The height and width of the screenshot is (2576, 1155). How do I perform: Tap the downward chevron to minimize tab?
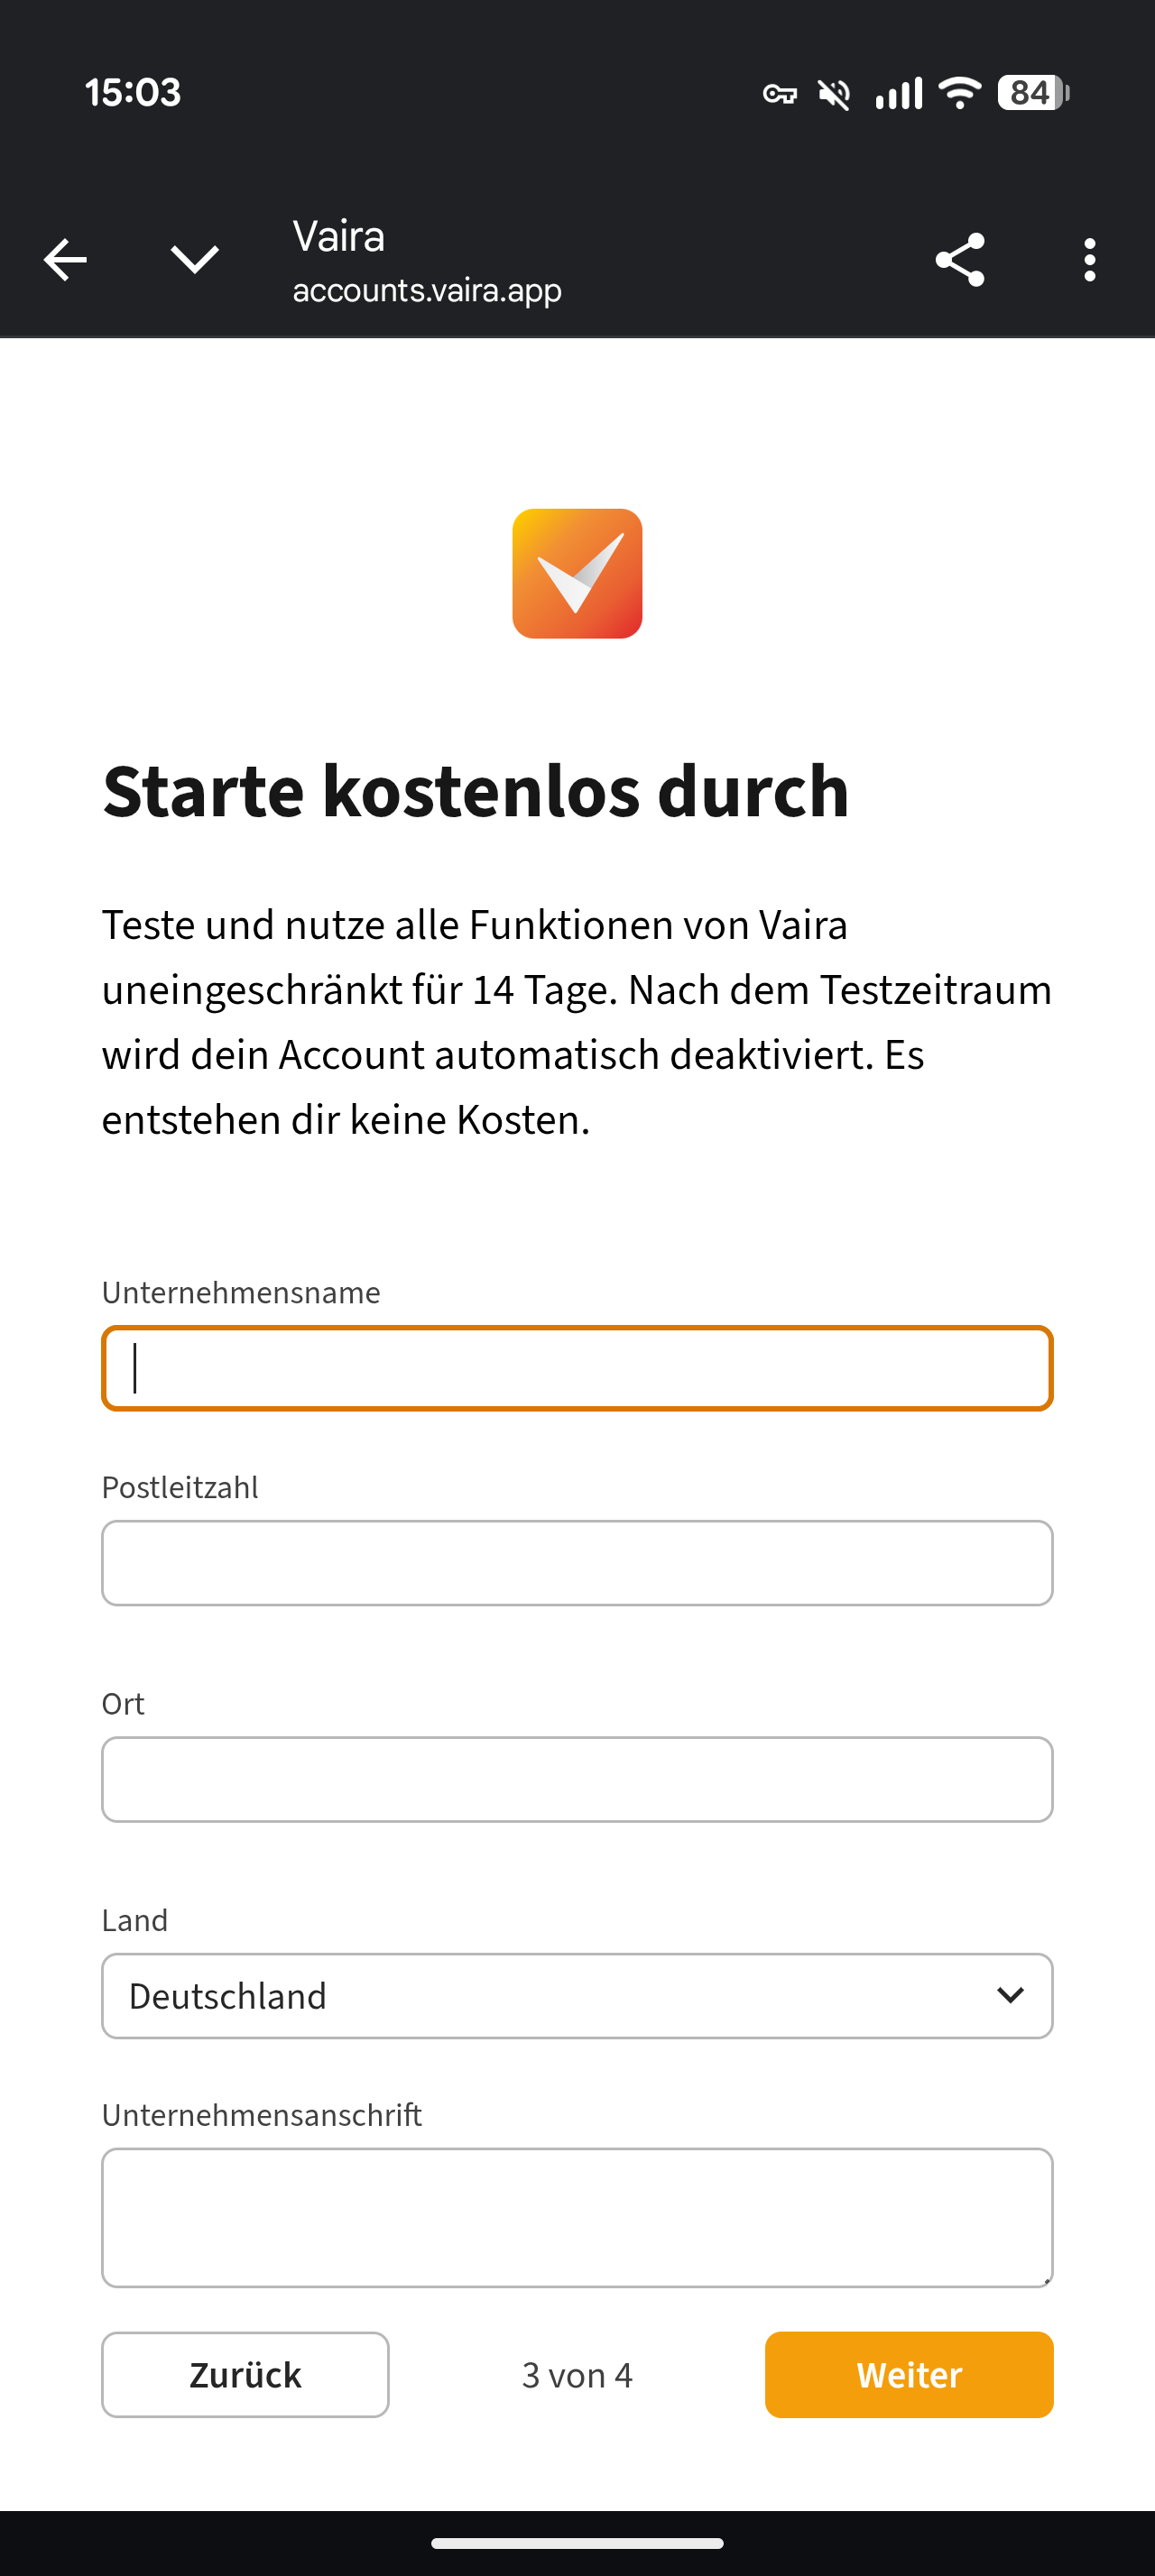(x=194, y=260)
